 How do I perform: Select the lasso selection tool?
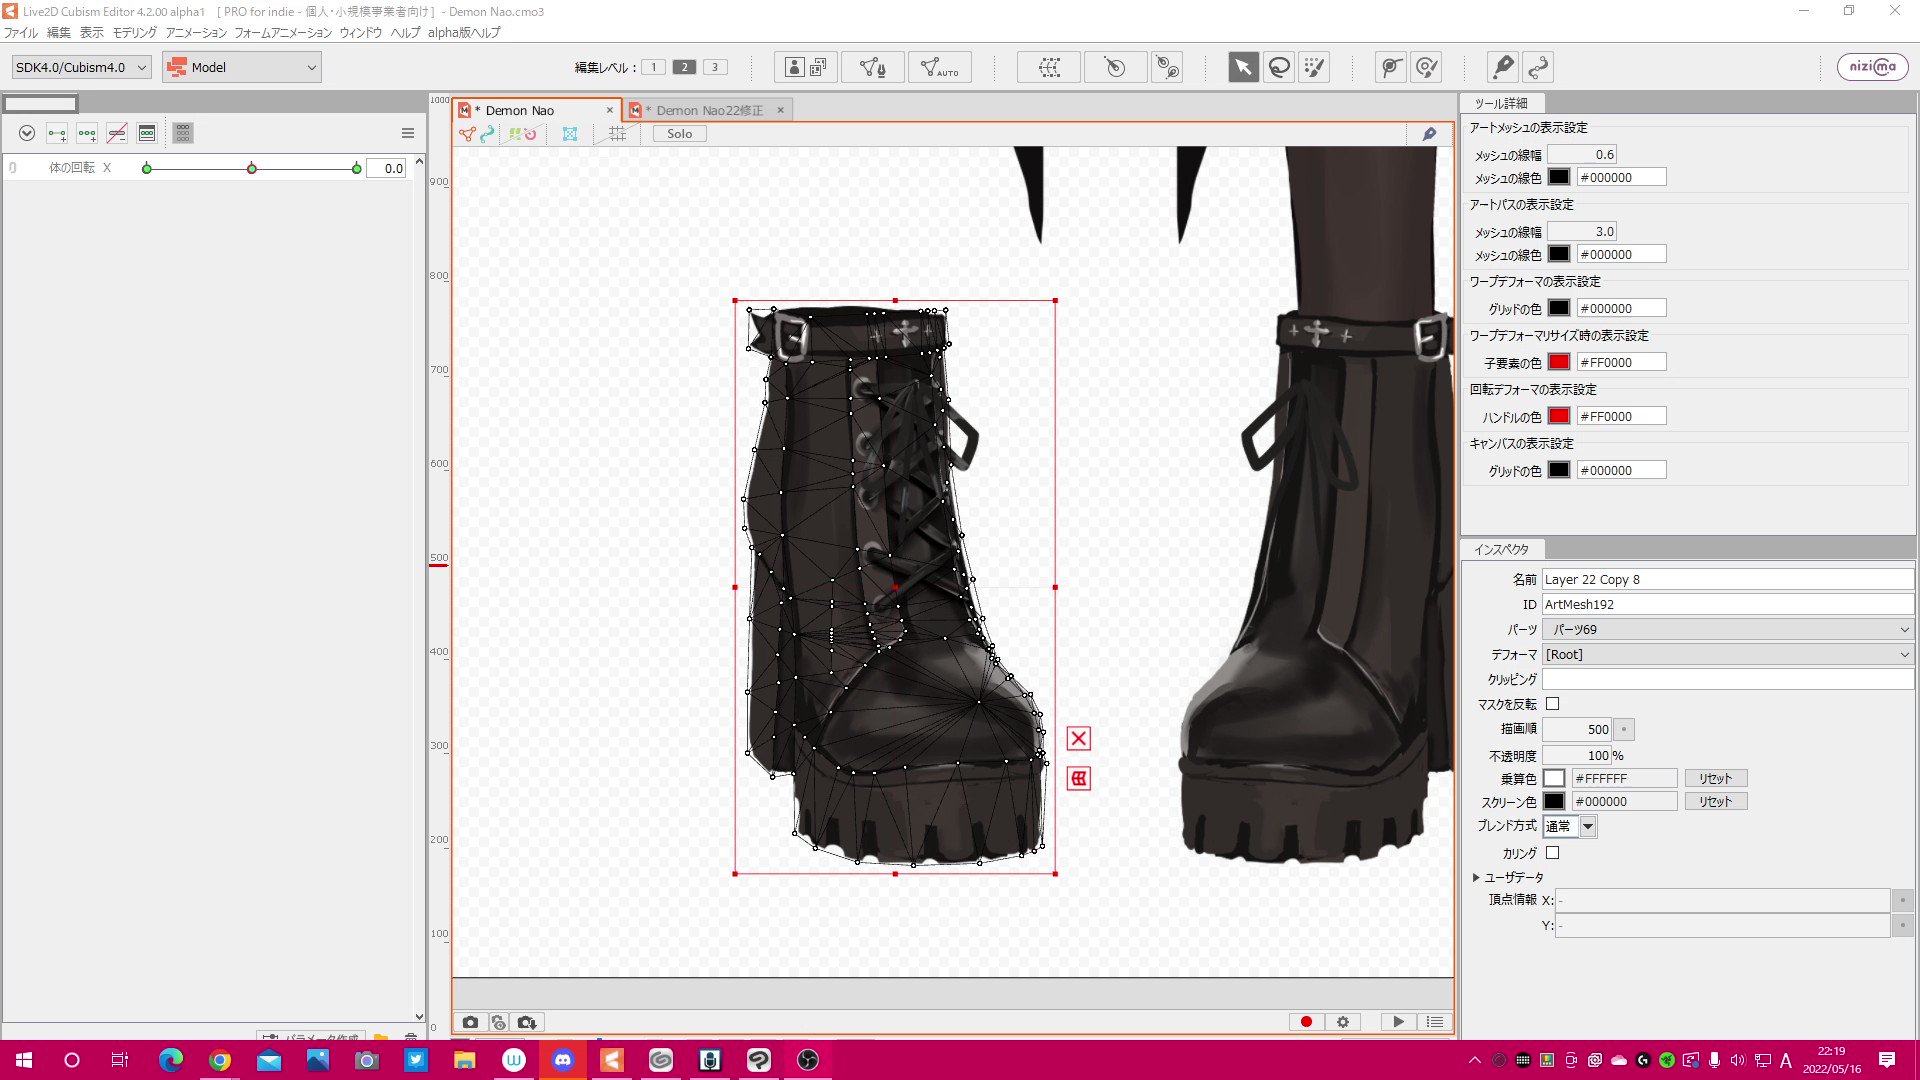(1279, 67)
